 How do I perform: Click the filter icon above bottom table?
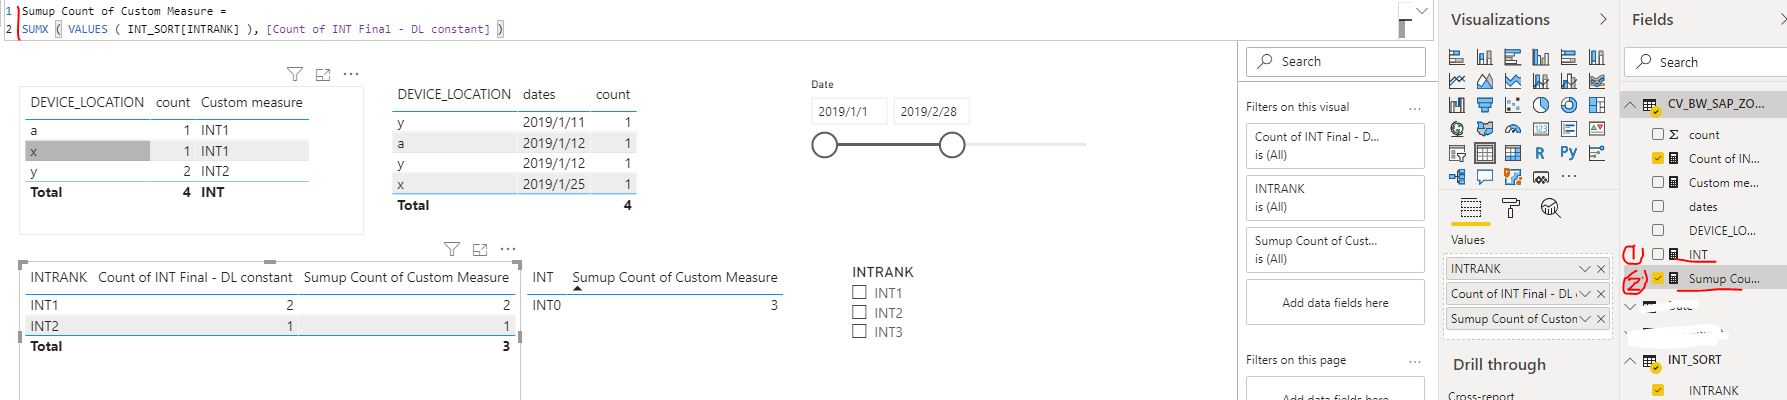pos(452,249)
